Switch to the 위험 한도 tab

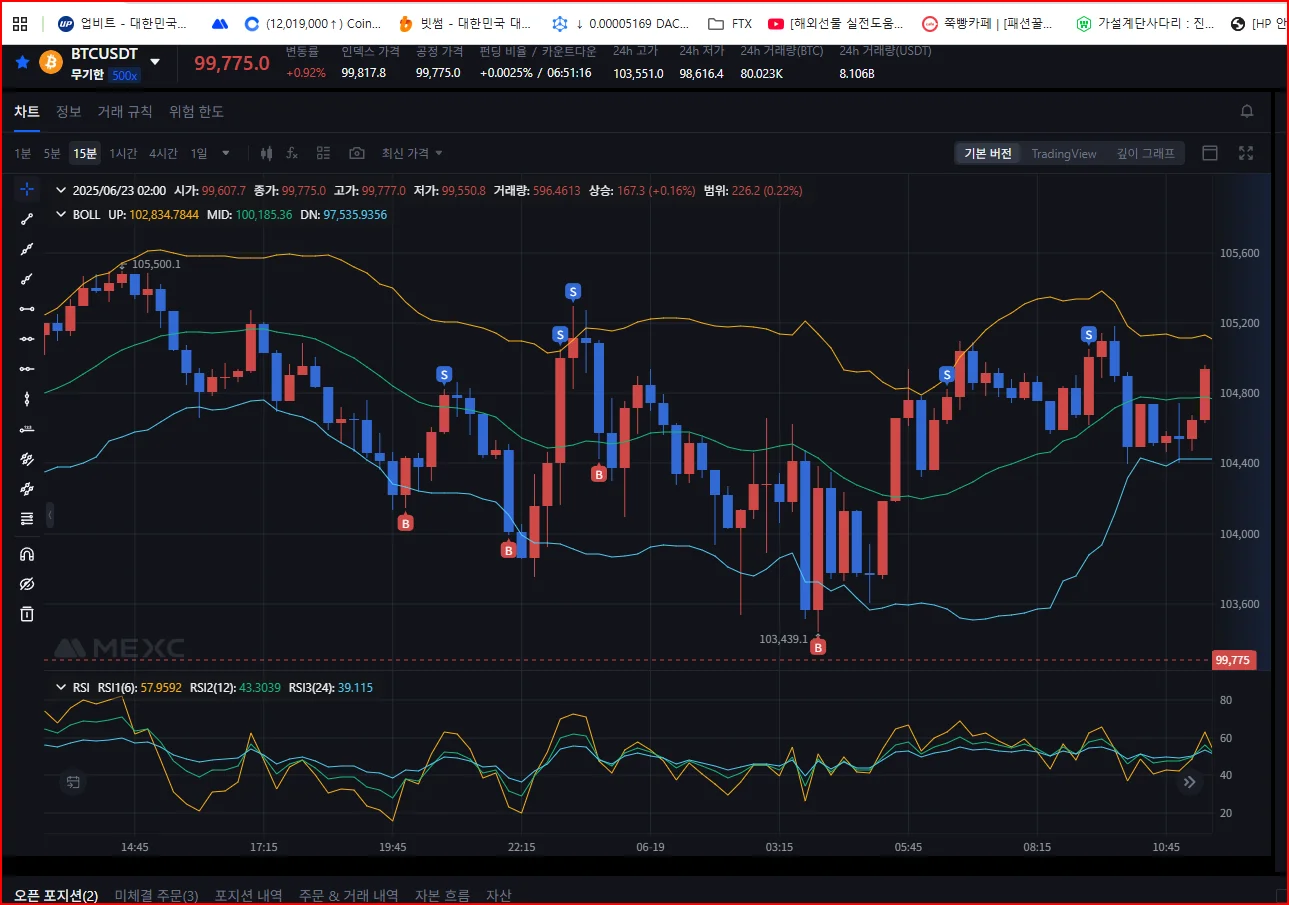tap(196, 111)
